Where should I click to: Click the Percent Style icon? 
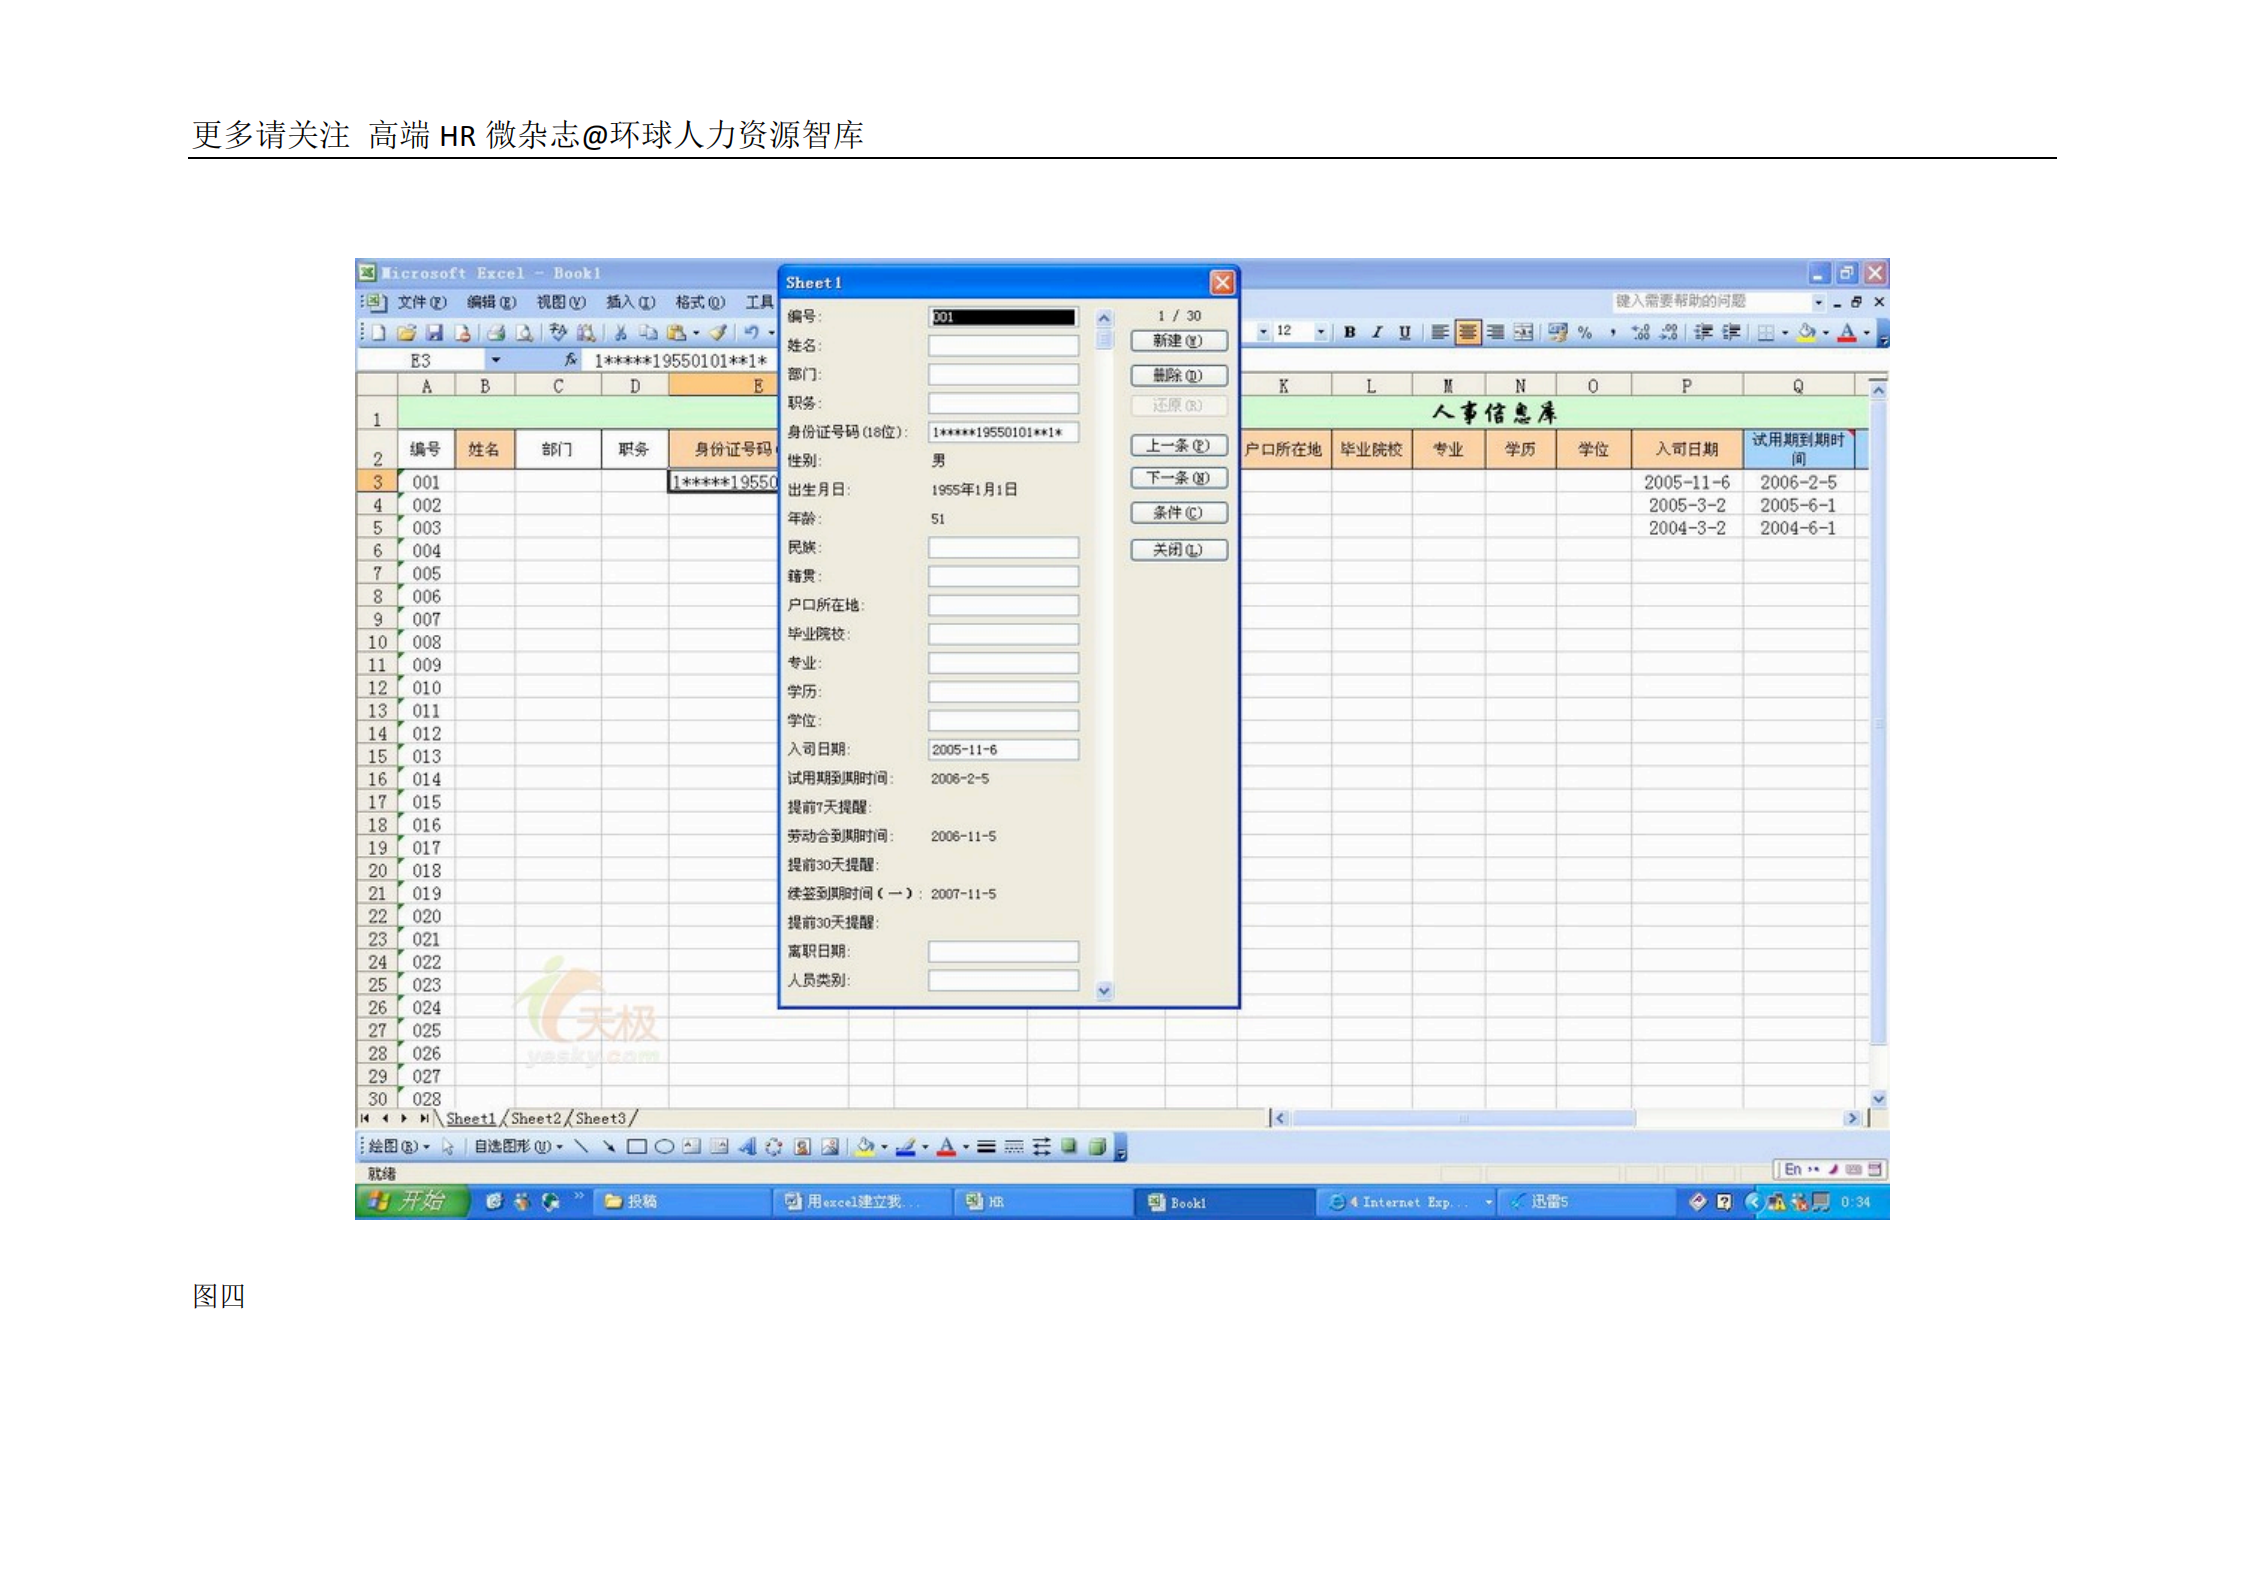click(x=1584, y=334)
